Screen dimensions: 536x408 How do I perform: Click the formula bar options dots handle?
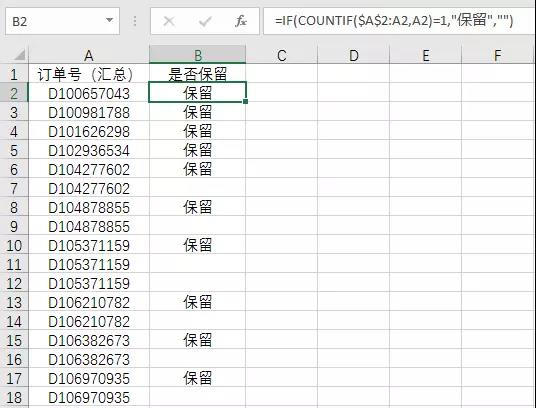pos(135,22)
